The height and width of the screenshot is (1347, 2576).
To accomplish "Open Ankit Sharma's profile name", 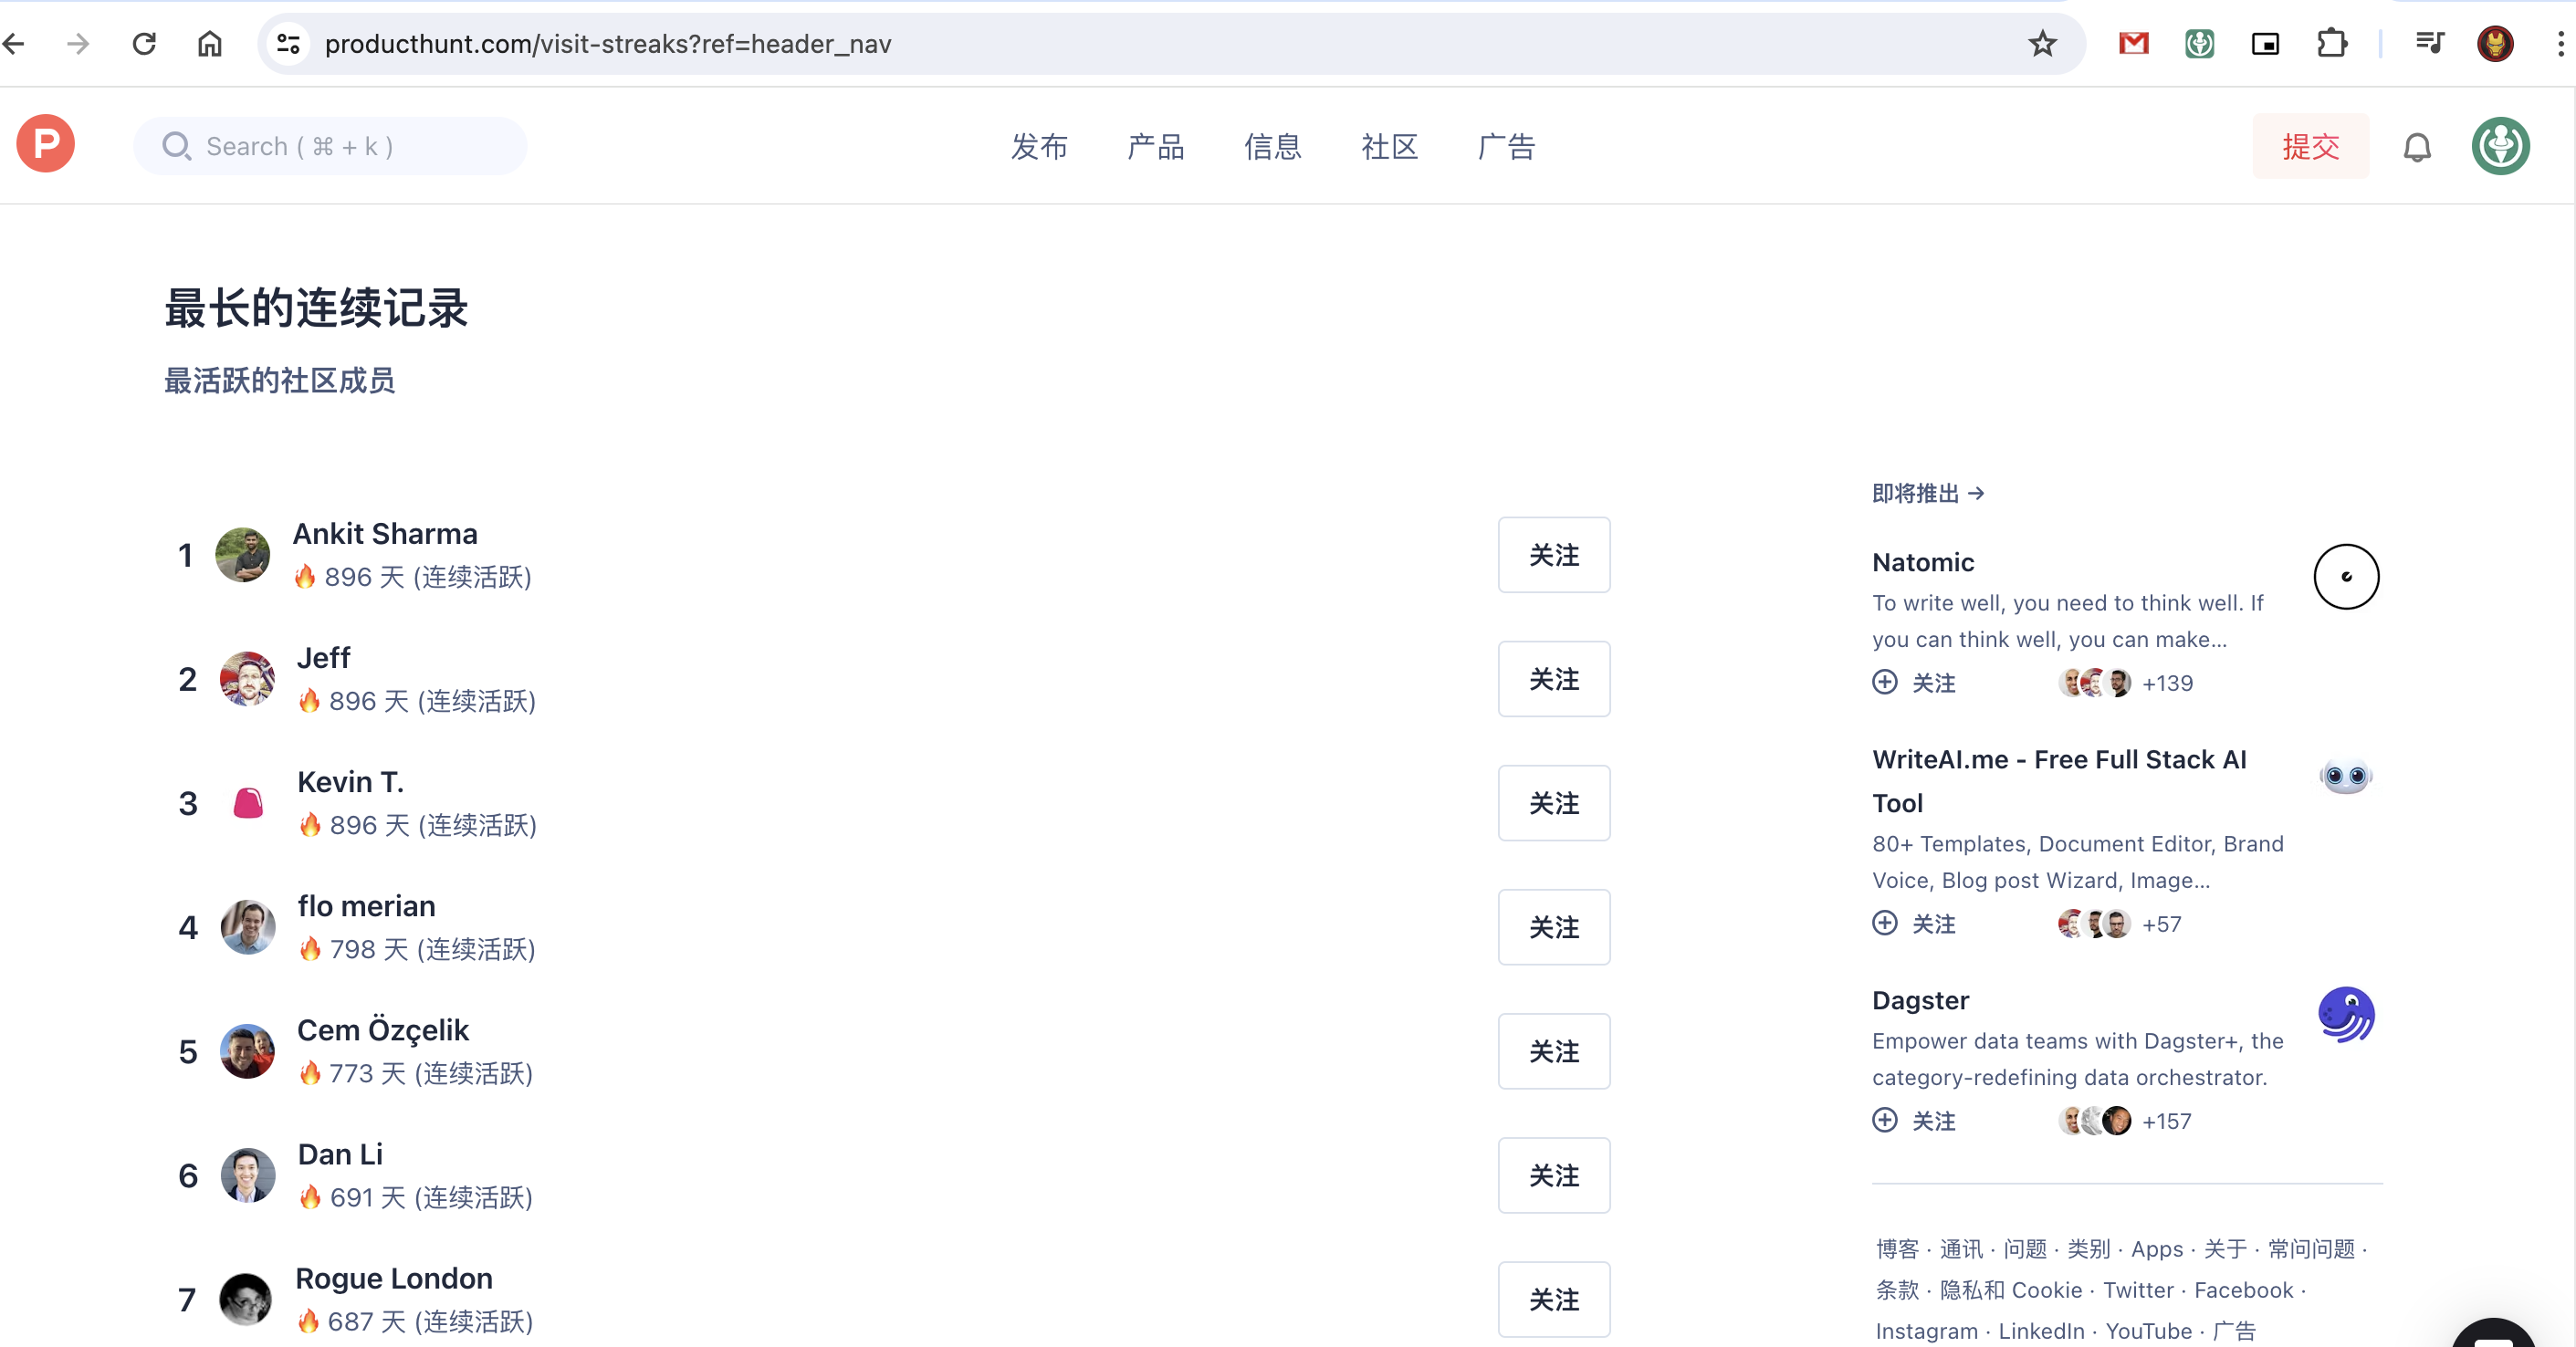I will pos(385,533).
